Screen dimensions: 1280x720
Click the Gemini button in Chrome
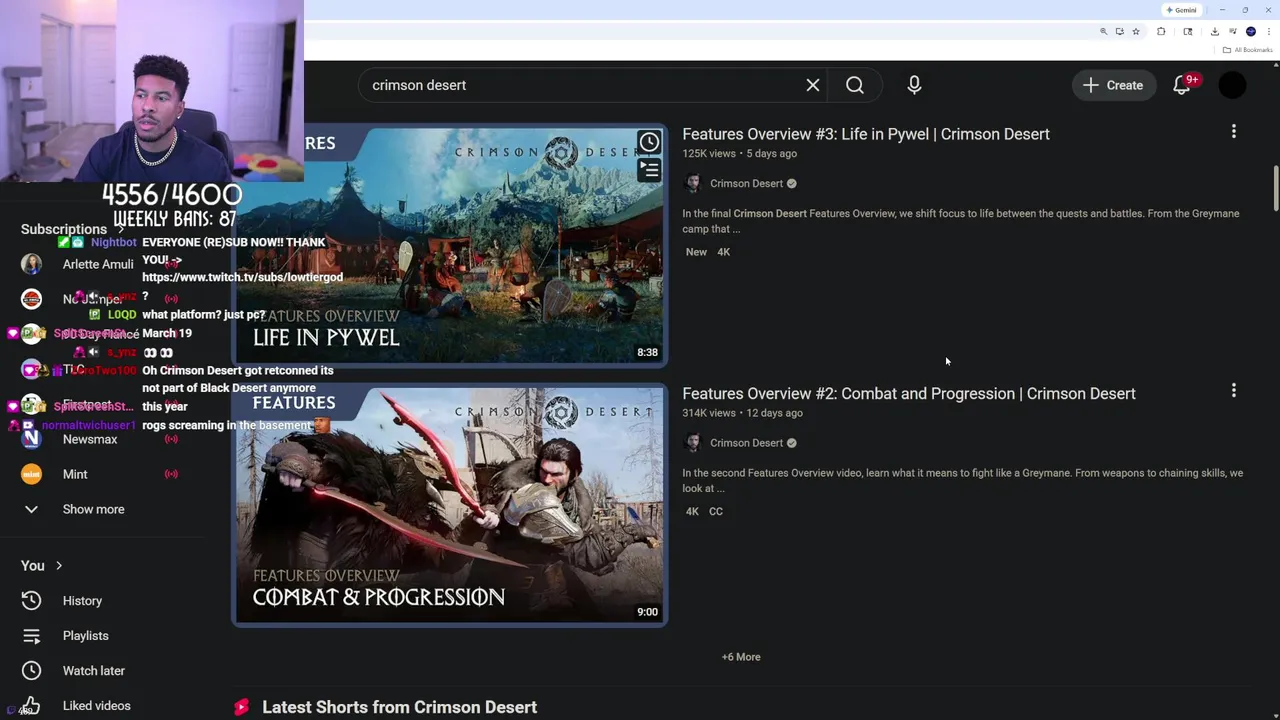pyautogui.click(x=1181, y=10)
